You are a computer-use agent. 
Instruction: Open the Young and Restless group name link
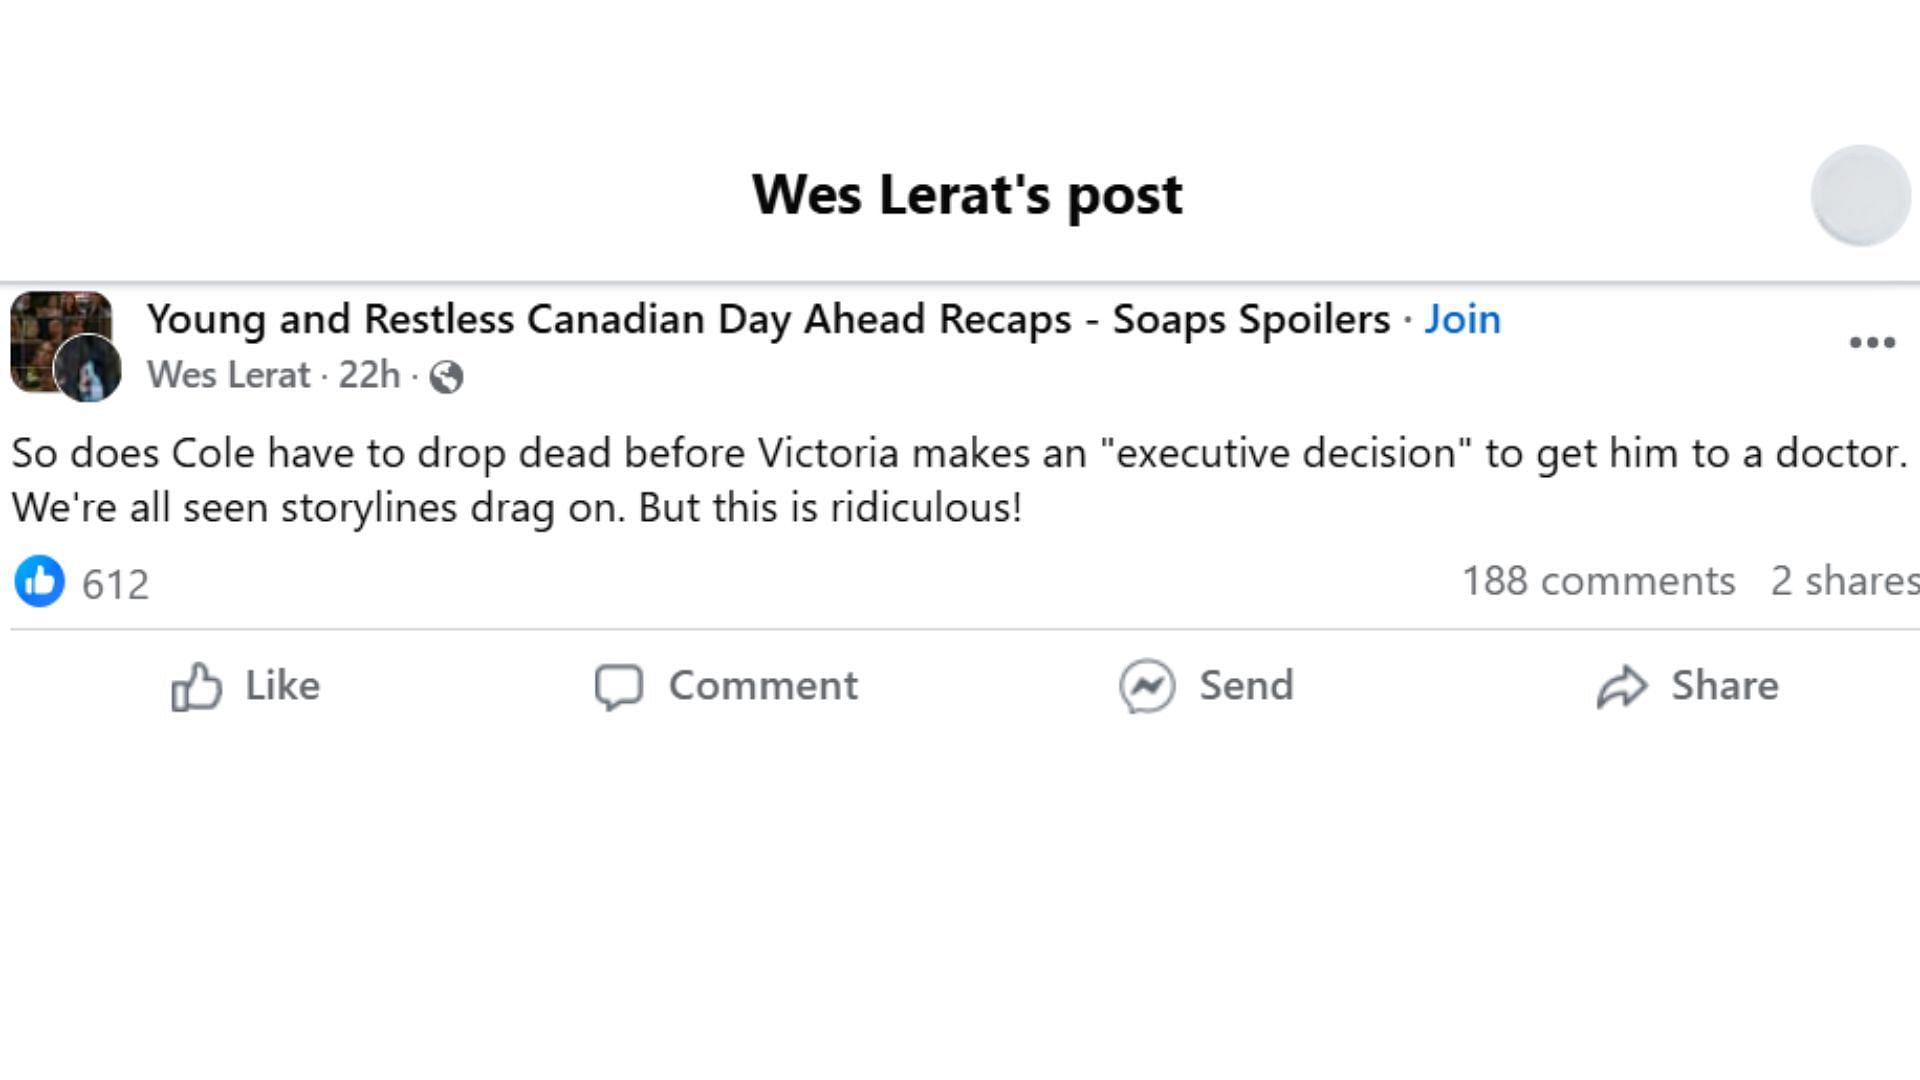[x=768, y=319]
